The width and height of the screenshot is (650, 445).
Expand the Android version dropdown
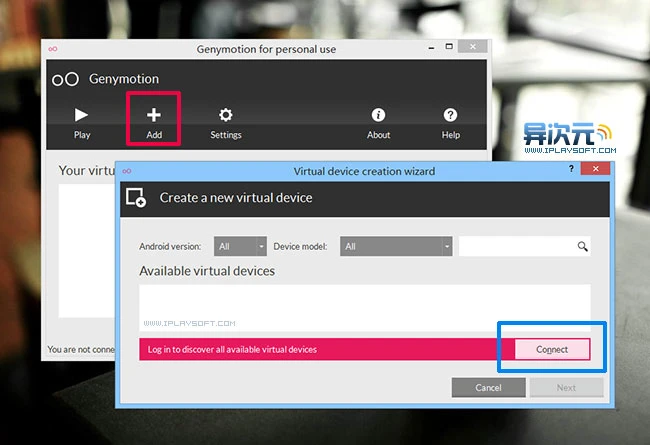tap(240, 246)
